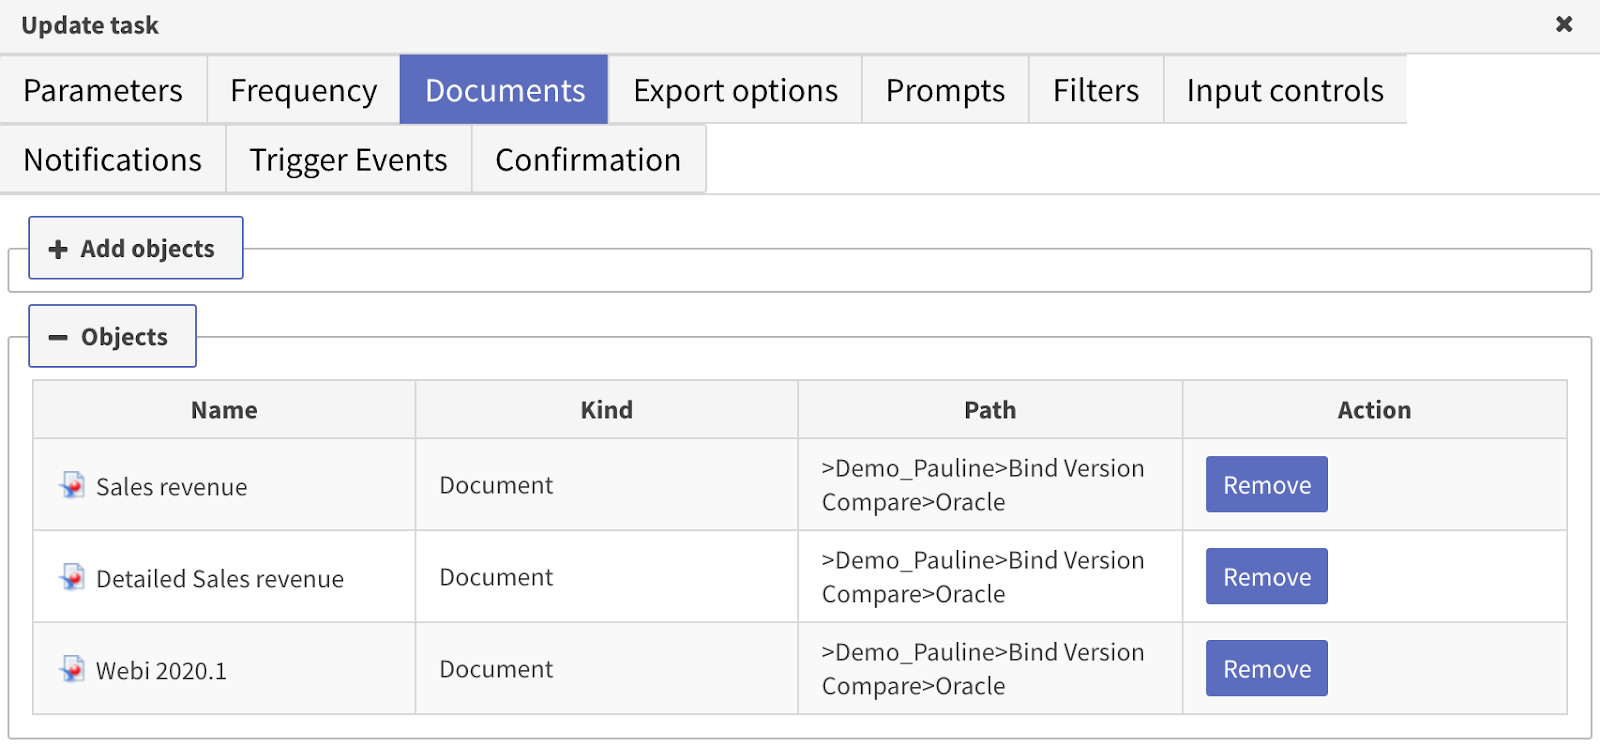1600x747 pixels.
Task: Click the plus icon on Add objects
Action: point(57,248)
